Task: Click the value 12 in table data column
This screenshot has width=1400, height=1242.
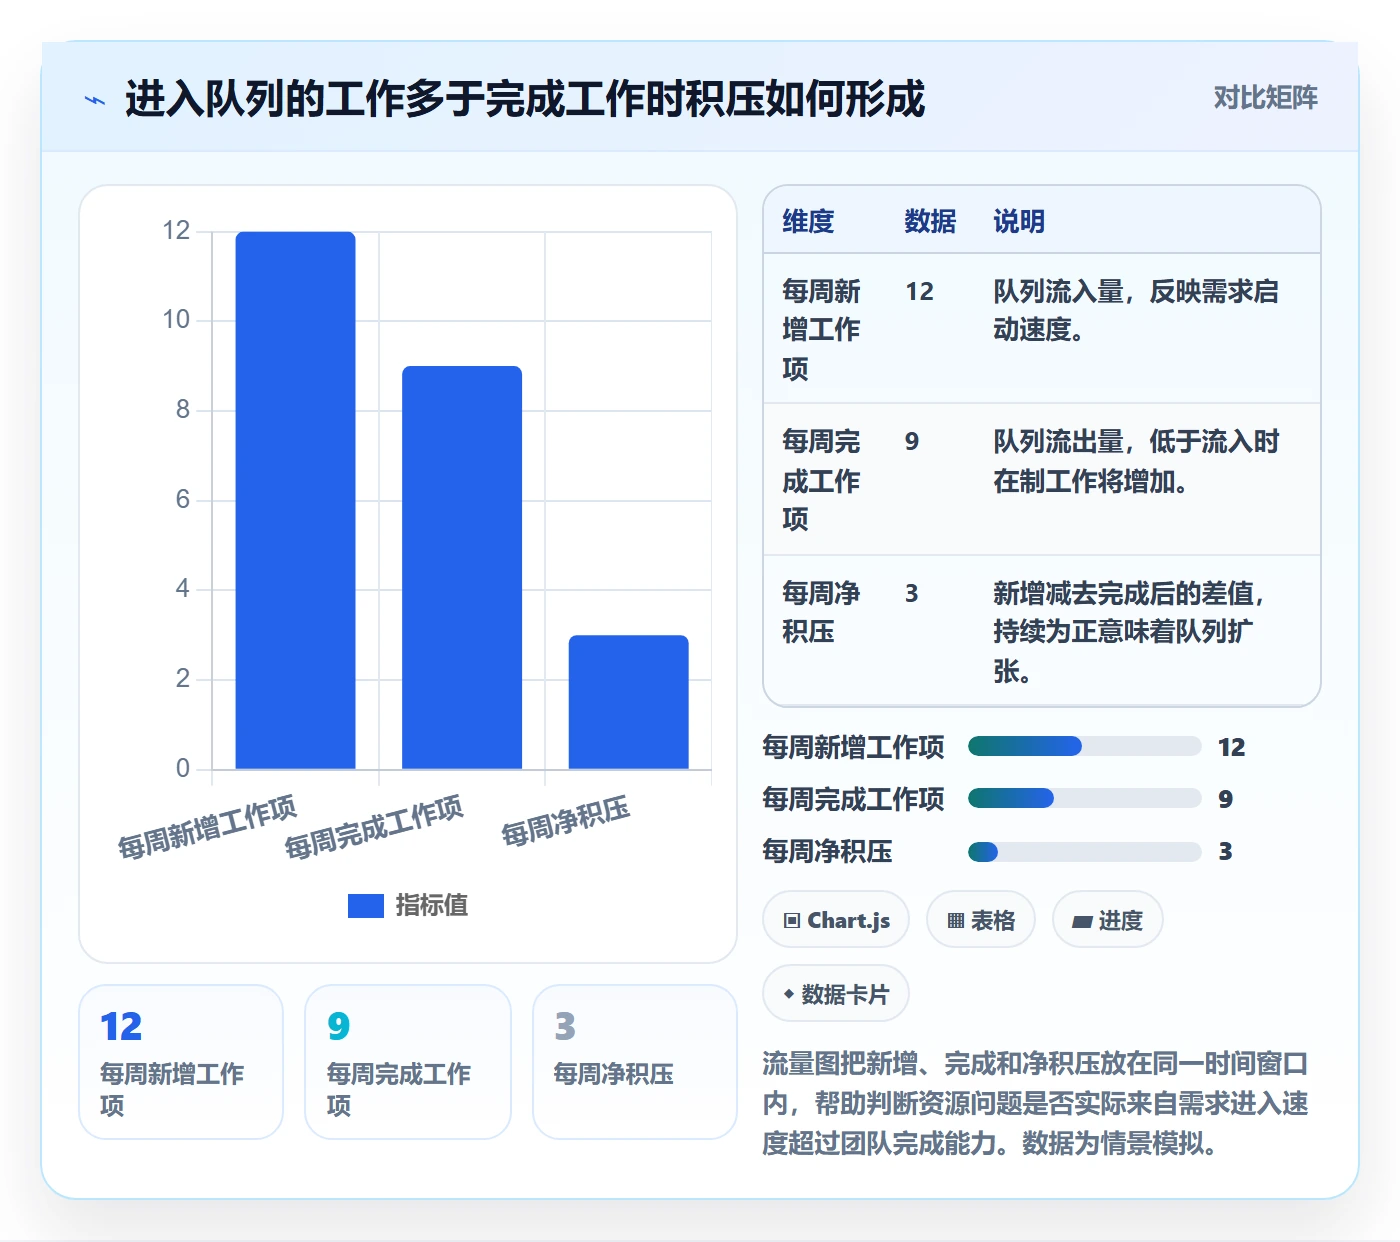Action: click(x=919, y=291)
